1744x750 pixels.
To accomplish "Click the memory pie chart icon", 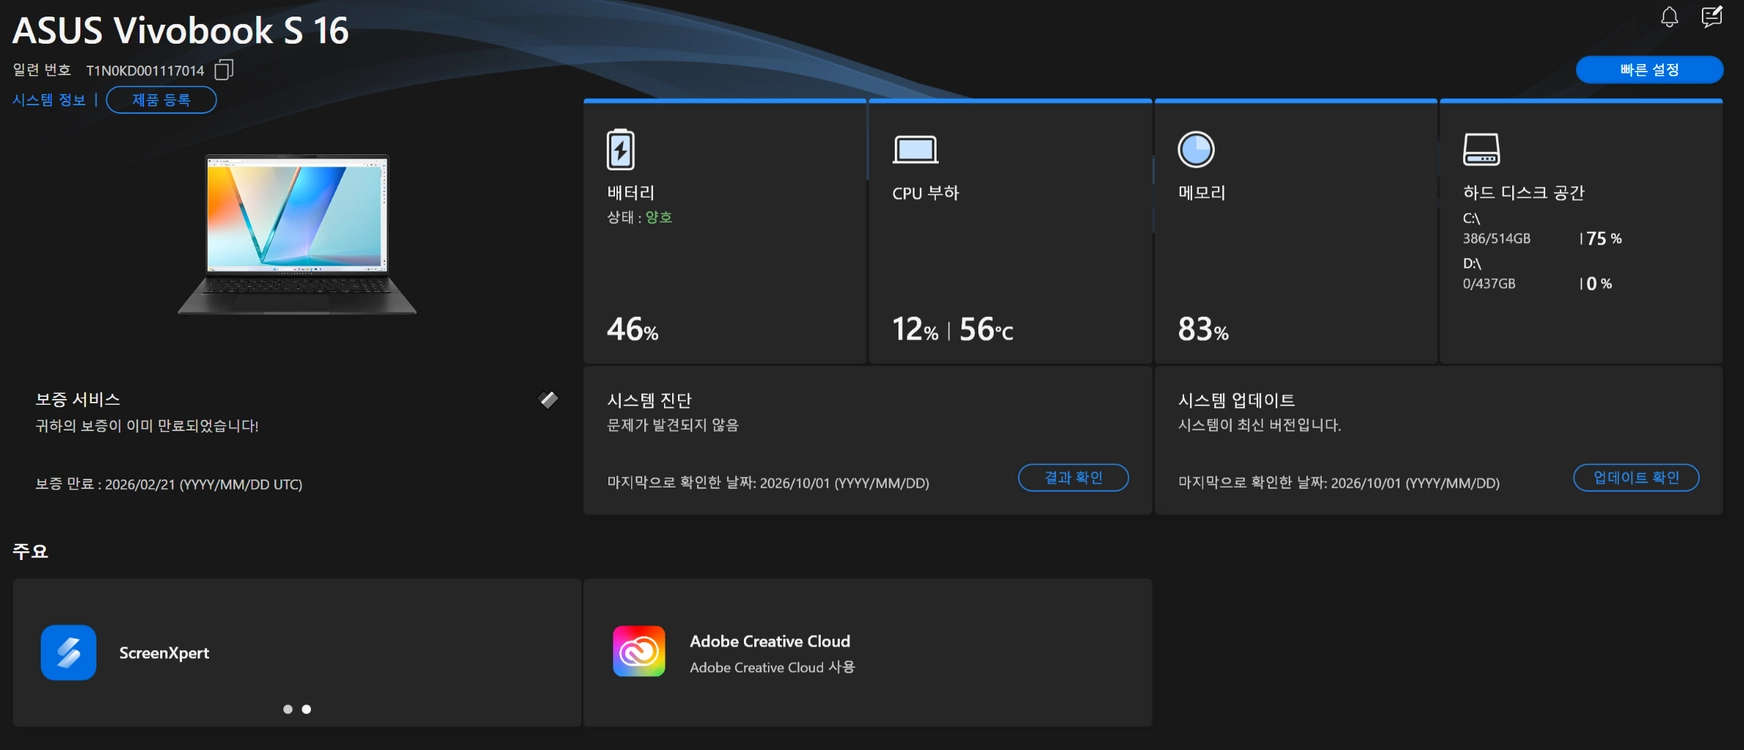I will pos(1196,150).
